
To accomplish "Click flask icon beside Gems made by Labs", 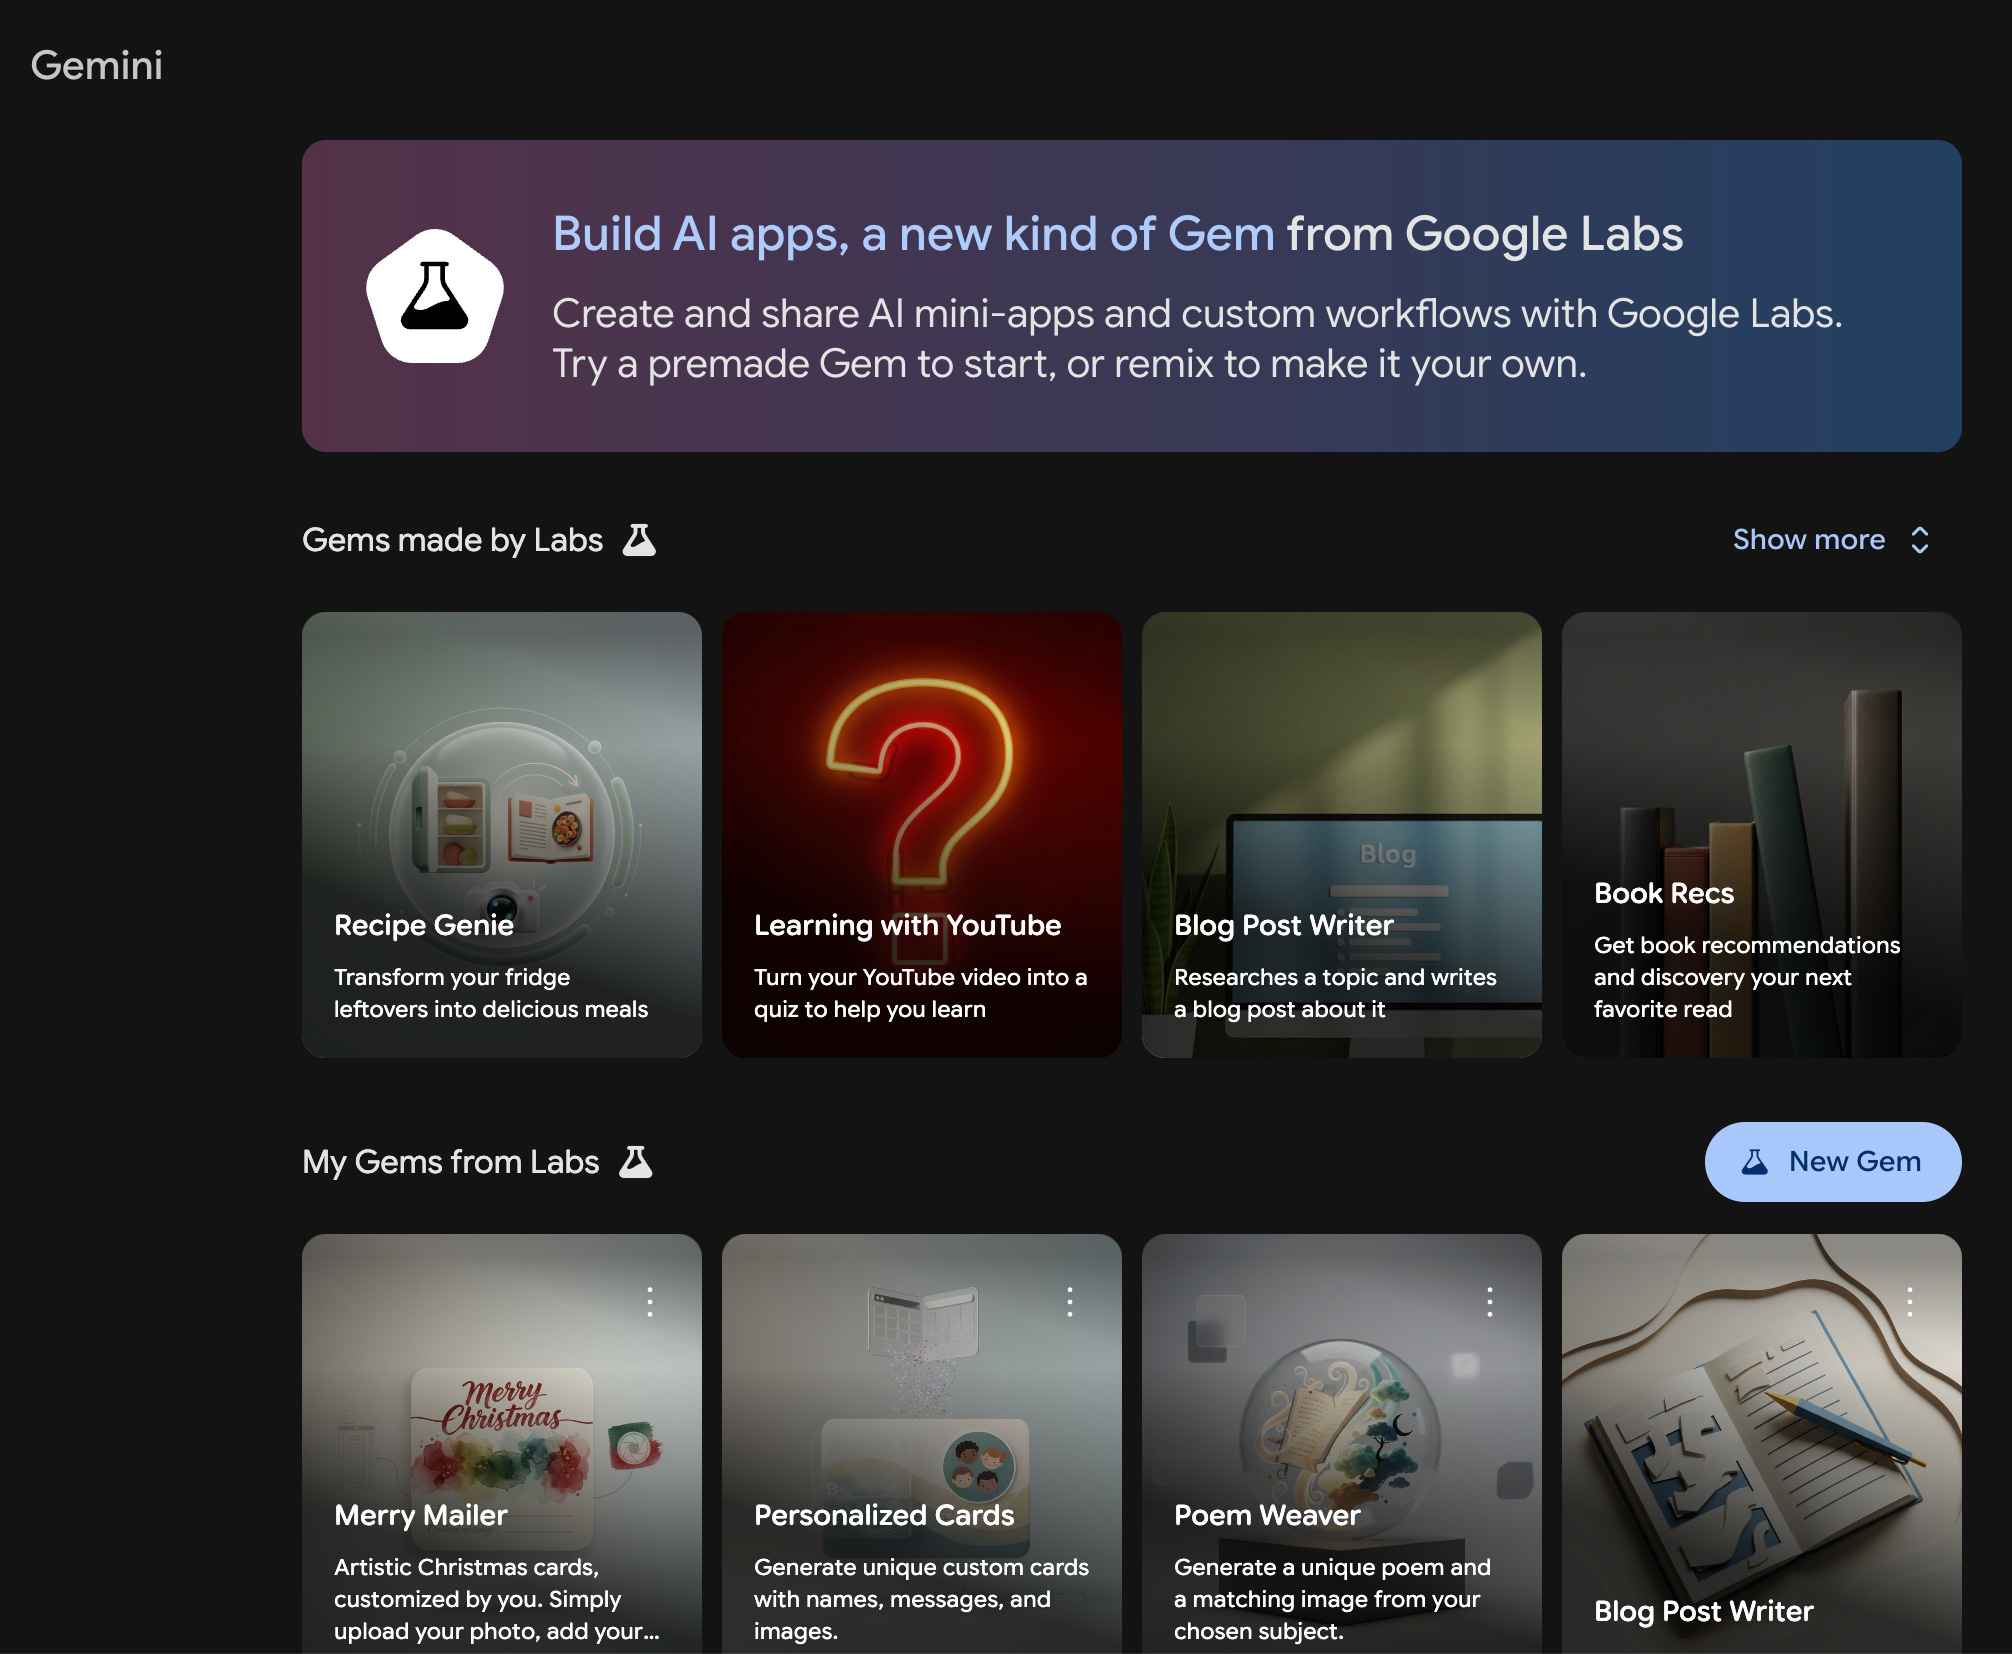I will [639, 540].
